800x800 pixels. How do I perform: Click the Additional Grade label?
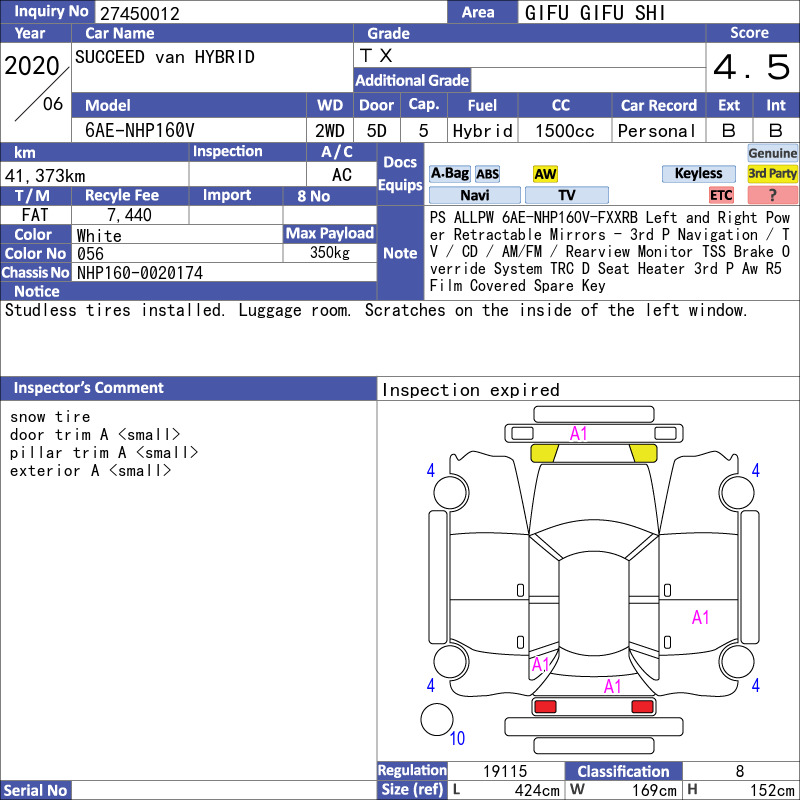coord(412,80)
